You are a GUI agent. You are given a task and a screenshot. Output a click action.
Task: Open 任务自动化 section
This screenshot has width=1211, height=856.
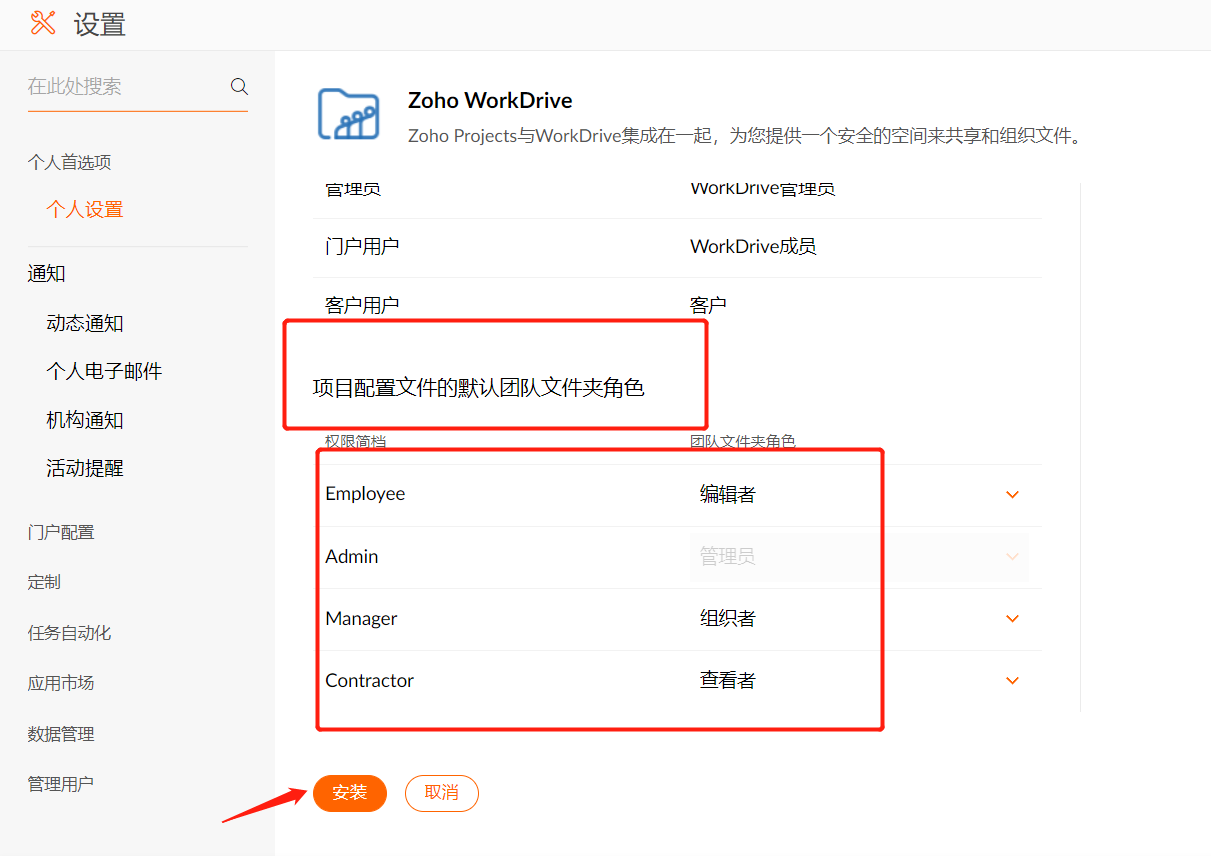click(x=69, y=632)
